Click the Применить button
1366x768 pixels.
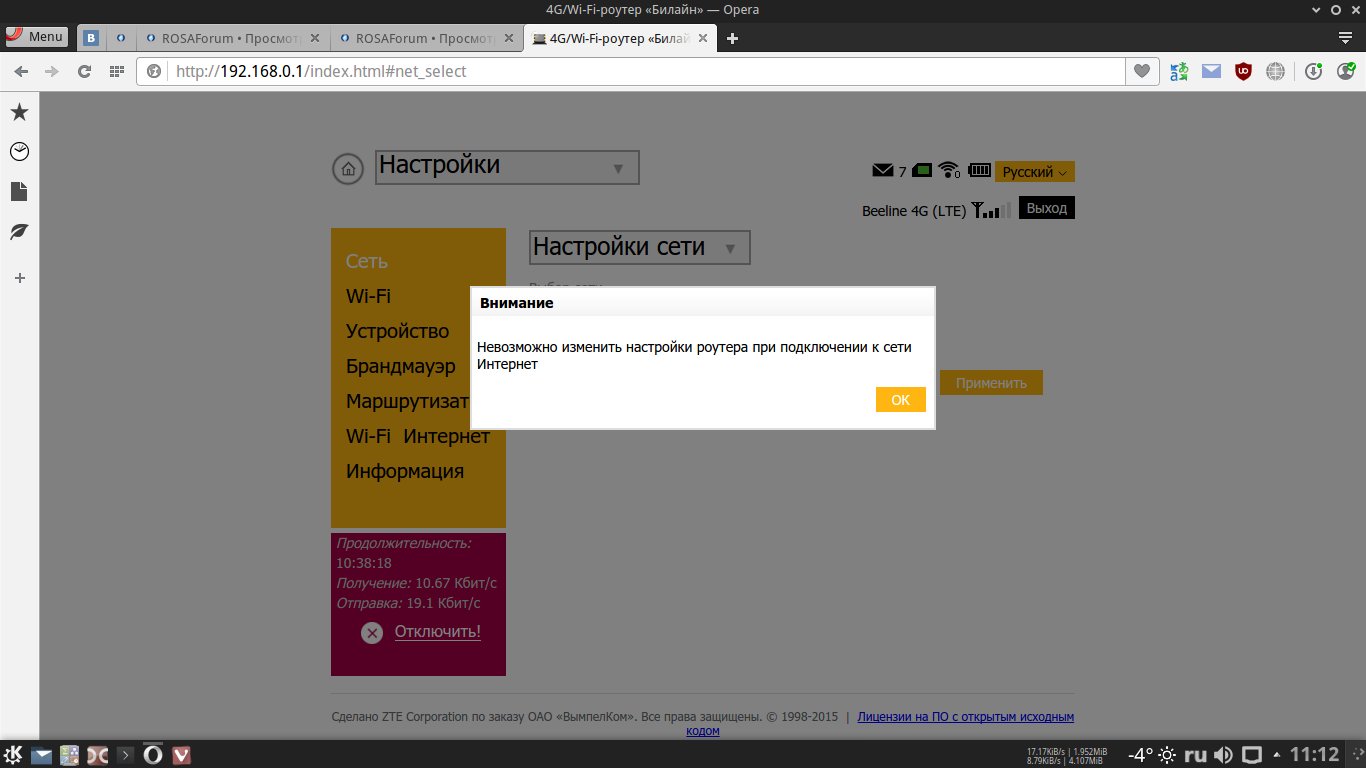point(991,383)
